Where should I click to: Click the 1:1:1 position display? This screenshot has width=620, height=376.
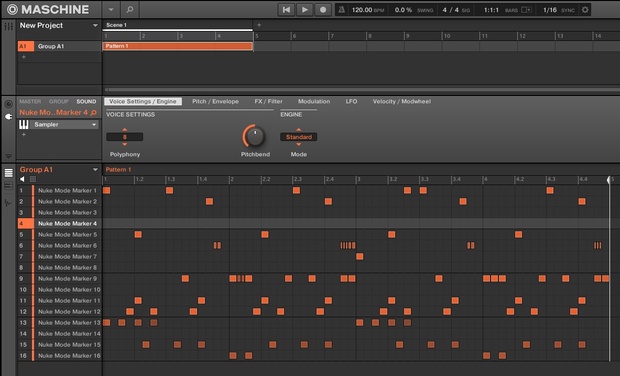[491, 10]
